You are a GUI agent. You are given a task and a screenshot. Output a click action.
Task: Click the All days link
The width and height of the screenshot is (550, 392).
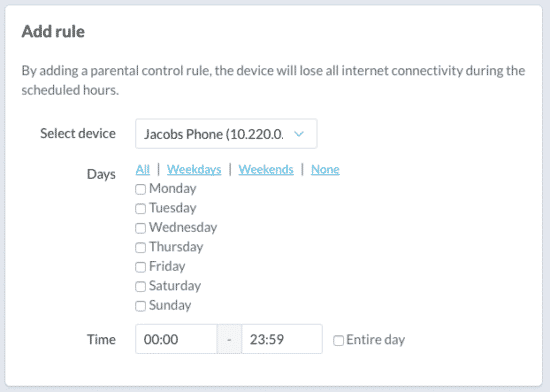tap(143, 170)
